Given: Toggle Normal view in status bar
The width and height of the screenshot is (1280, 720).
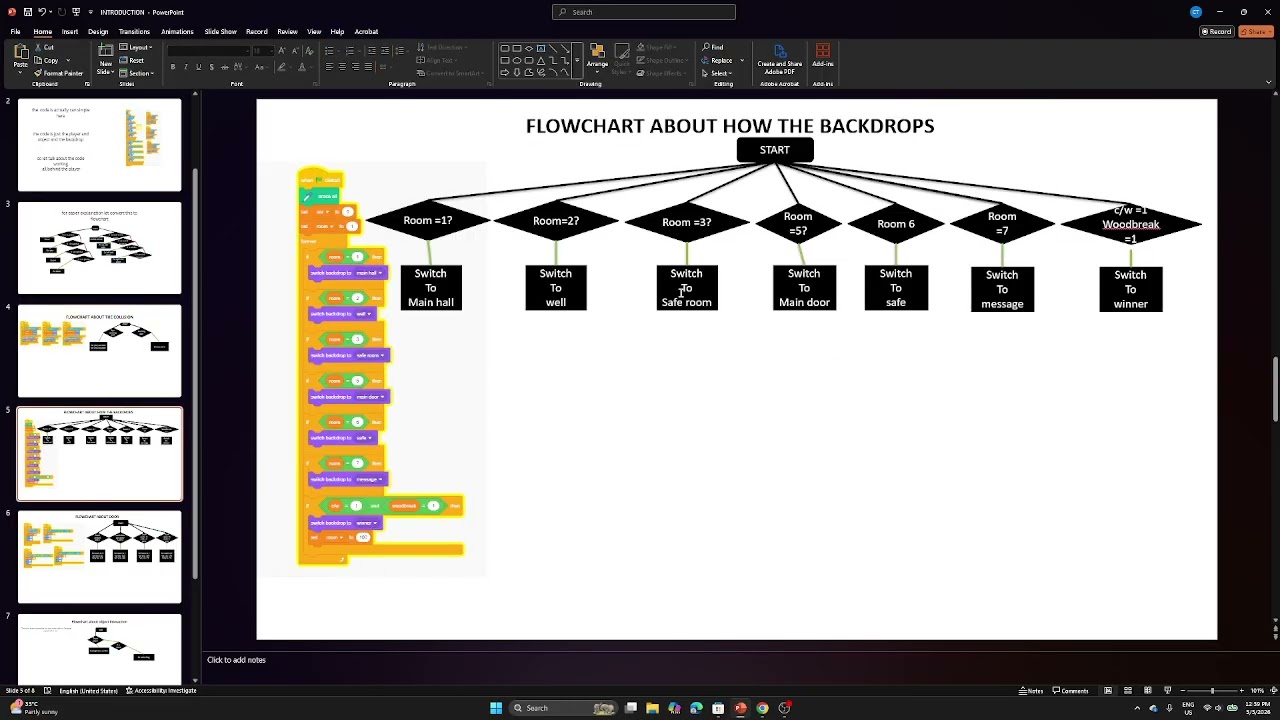Looking at the screenshot, I should click(1108, 691).
